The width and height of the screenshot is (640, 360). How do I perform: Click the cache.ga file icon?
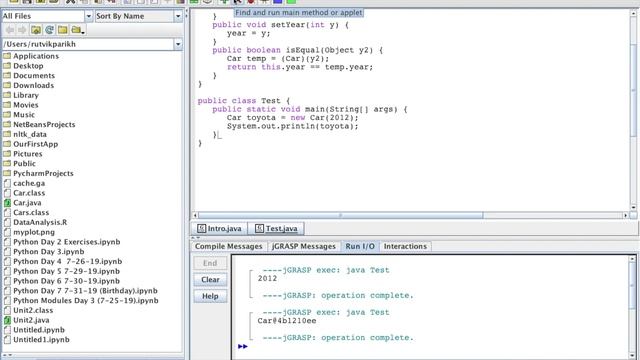pos(7,183)
